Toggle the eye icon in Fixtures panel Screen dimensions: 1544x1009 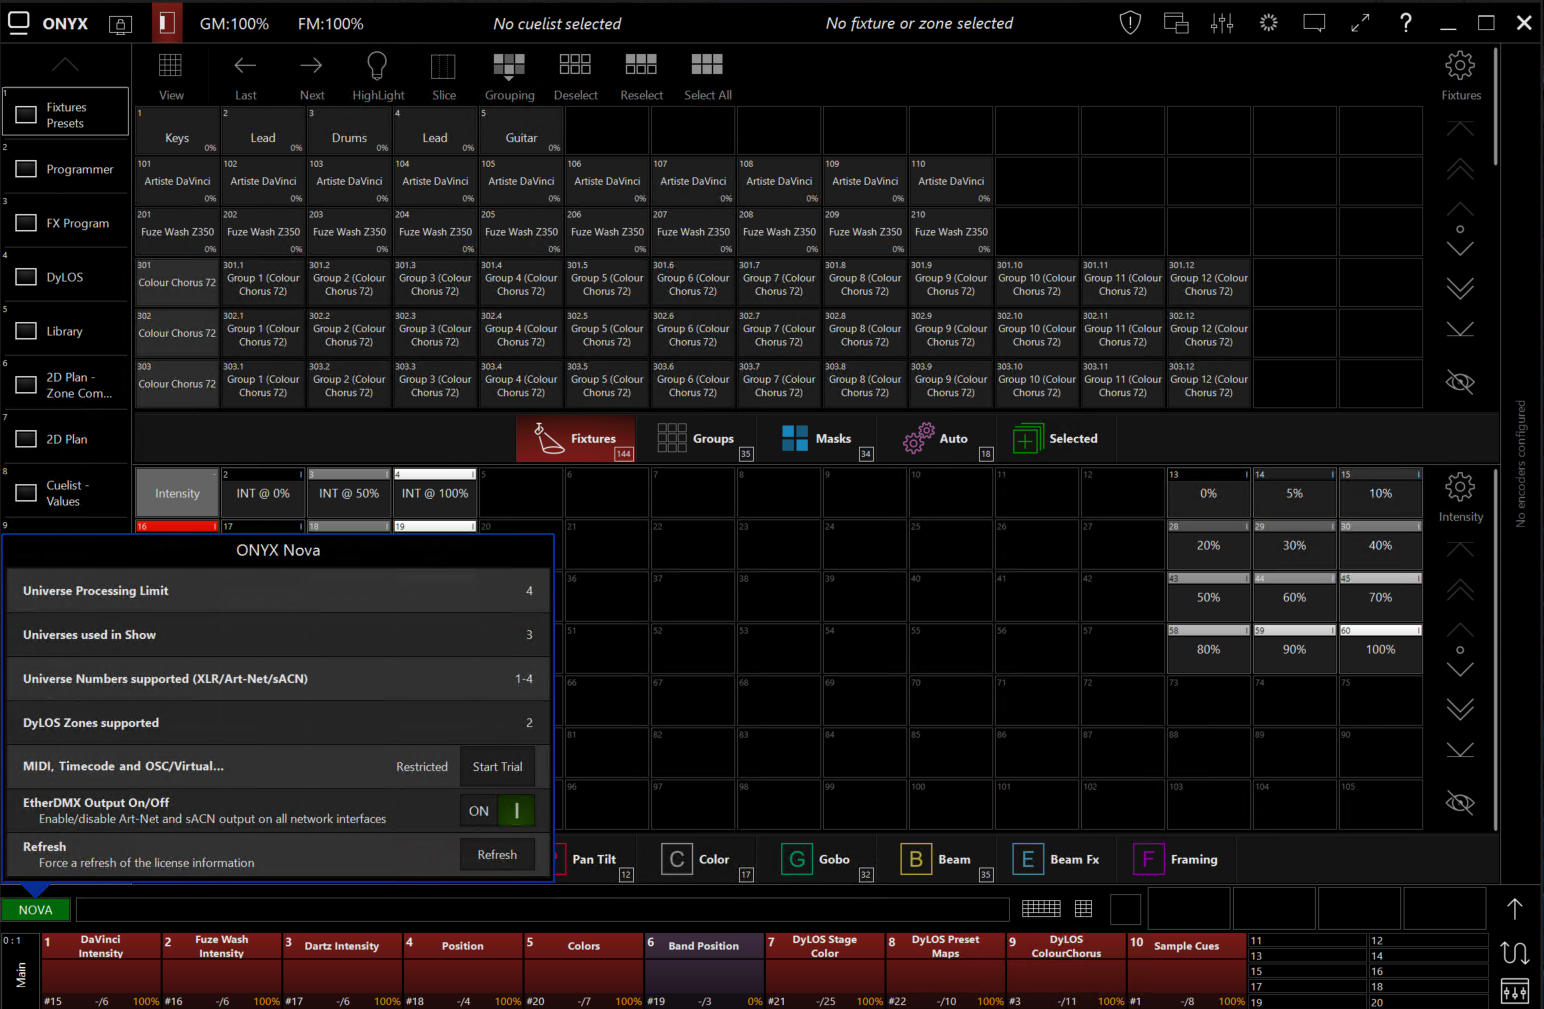pos(1460,382)
